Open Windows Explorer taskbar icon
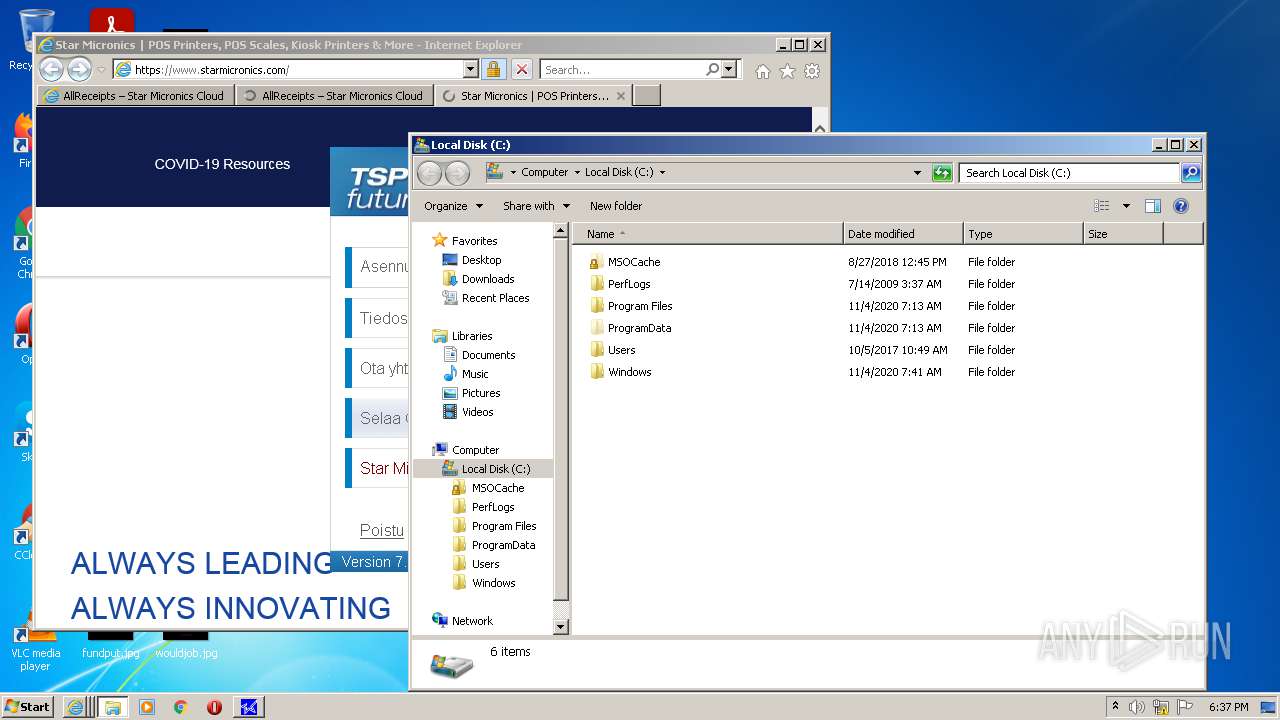 112,707
